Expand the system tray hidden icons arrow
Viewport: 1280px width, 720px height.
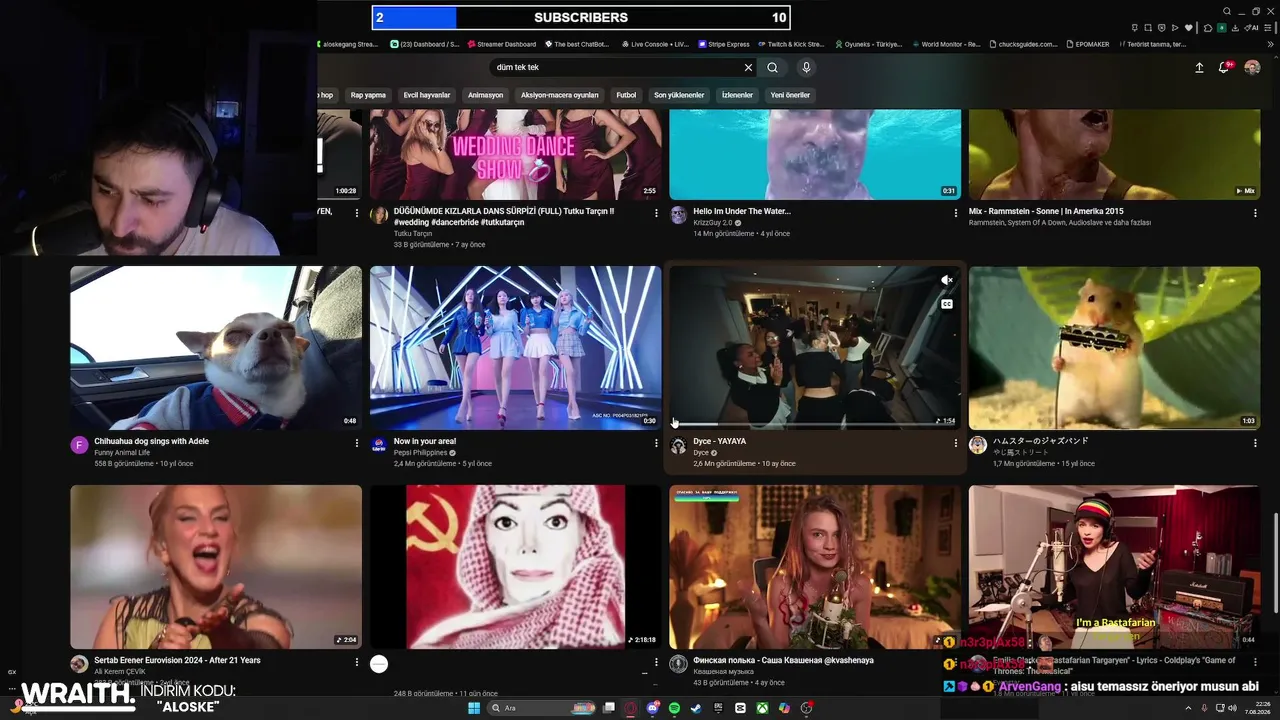coord(1188,708)
